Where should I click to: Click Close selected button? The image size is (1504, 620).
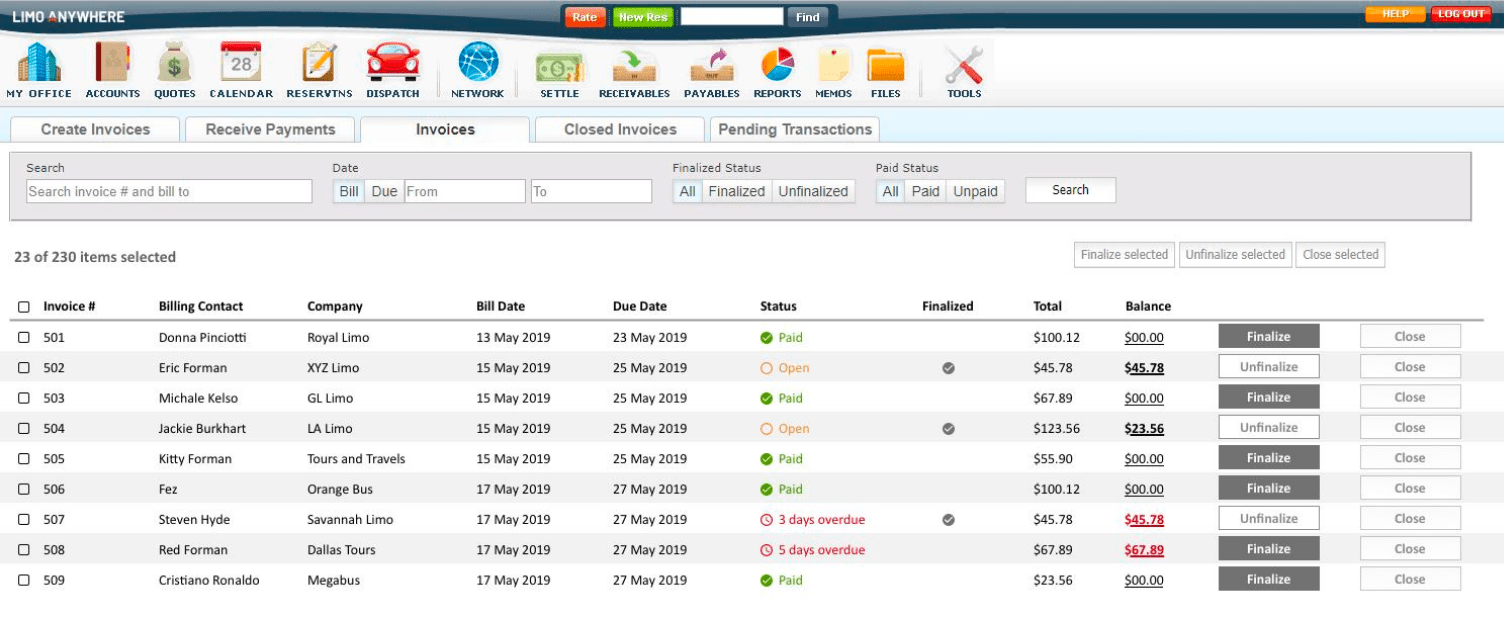(x=1340, y=255)
